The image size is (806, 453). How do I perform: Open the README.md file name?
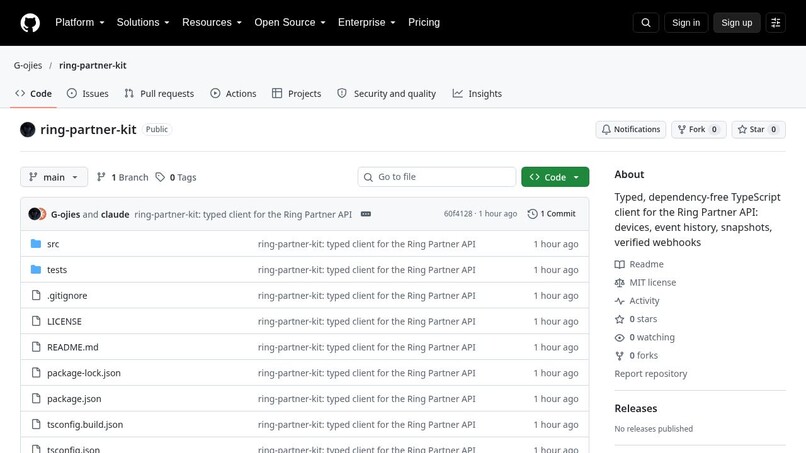pyautogui.click(x=73, y=347)
